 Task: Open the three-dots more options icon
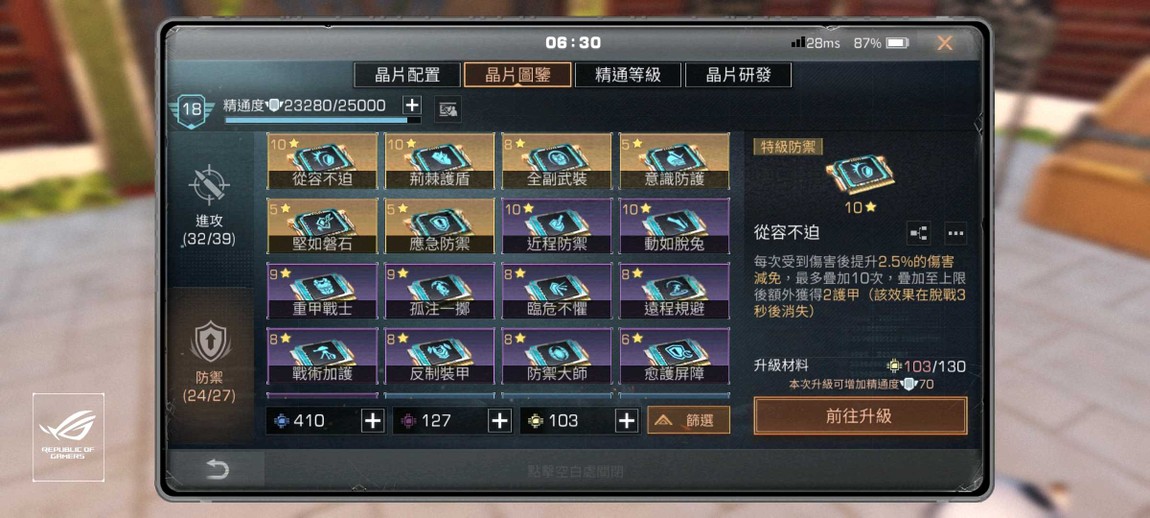[x=955, y=233]
